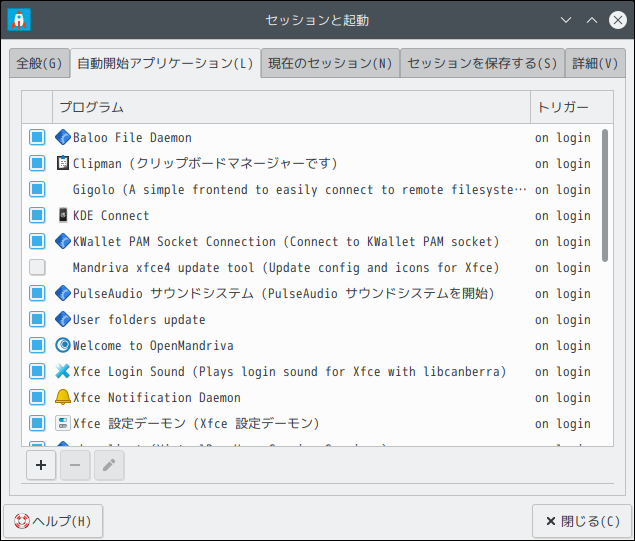Image resolution: width=635 pixels, height=541 pixels.
Task: Click the ヘルプ(H) help button
Action: (x=53, y=521)
